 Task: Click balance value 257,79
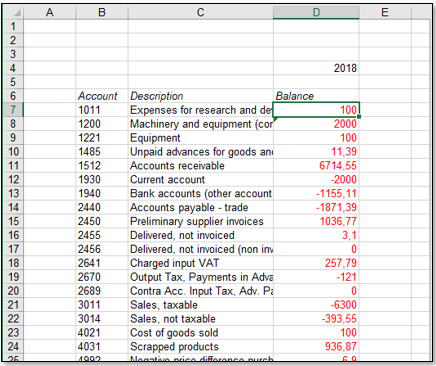316,263
